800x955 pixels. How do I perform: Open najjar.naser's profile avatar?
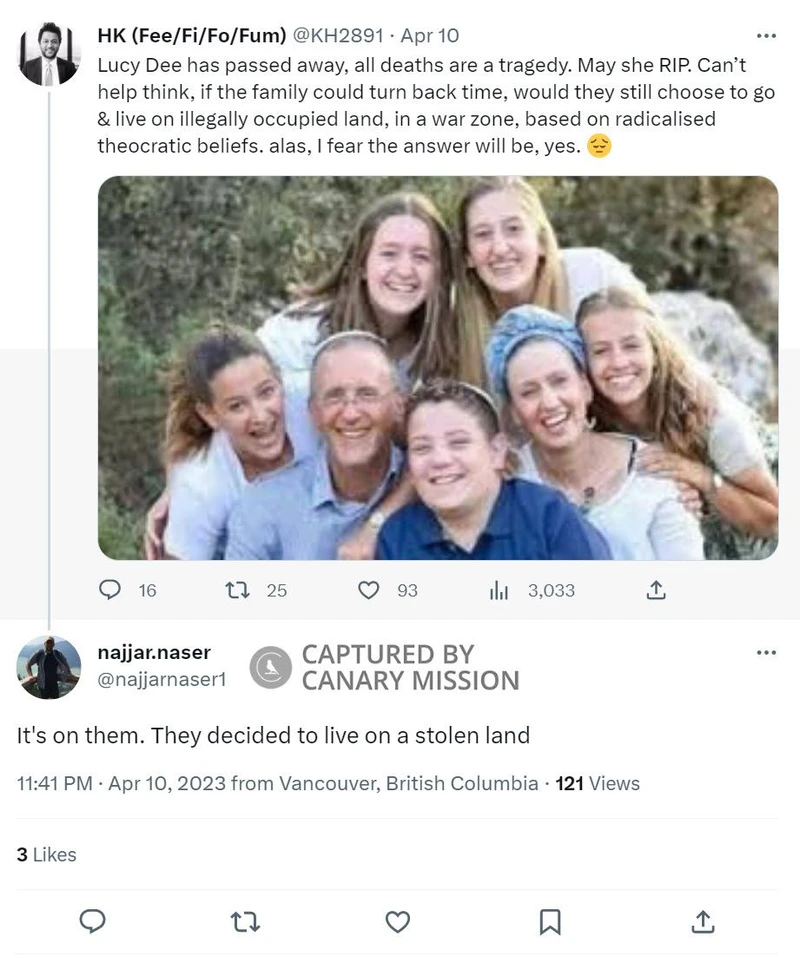49,667
